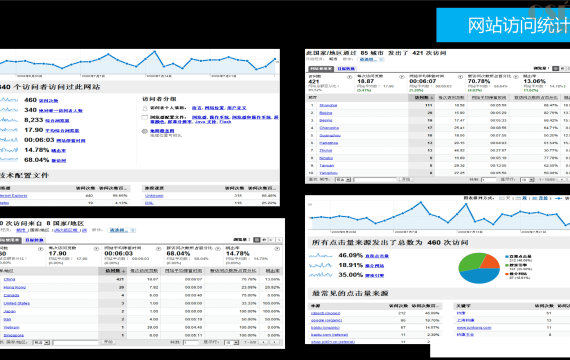Open filter condition dropdown below cities table
This screenshot has height=360, width=570.
[343, 180]
